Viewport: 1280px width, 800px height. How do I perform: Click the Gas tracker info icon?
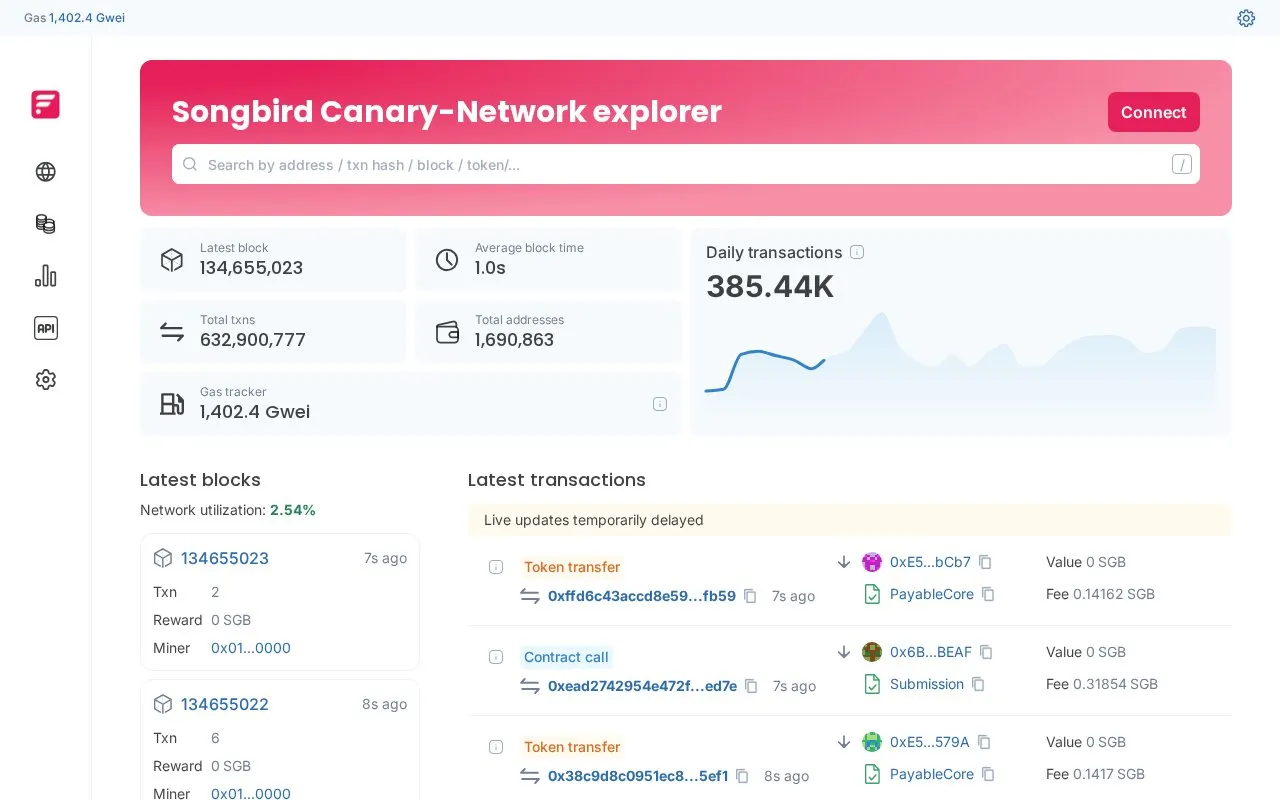pyautogui.click(x=660, y=404)
